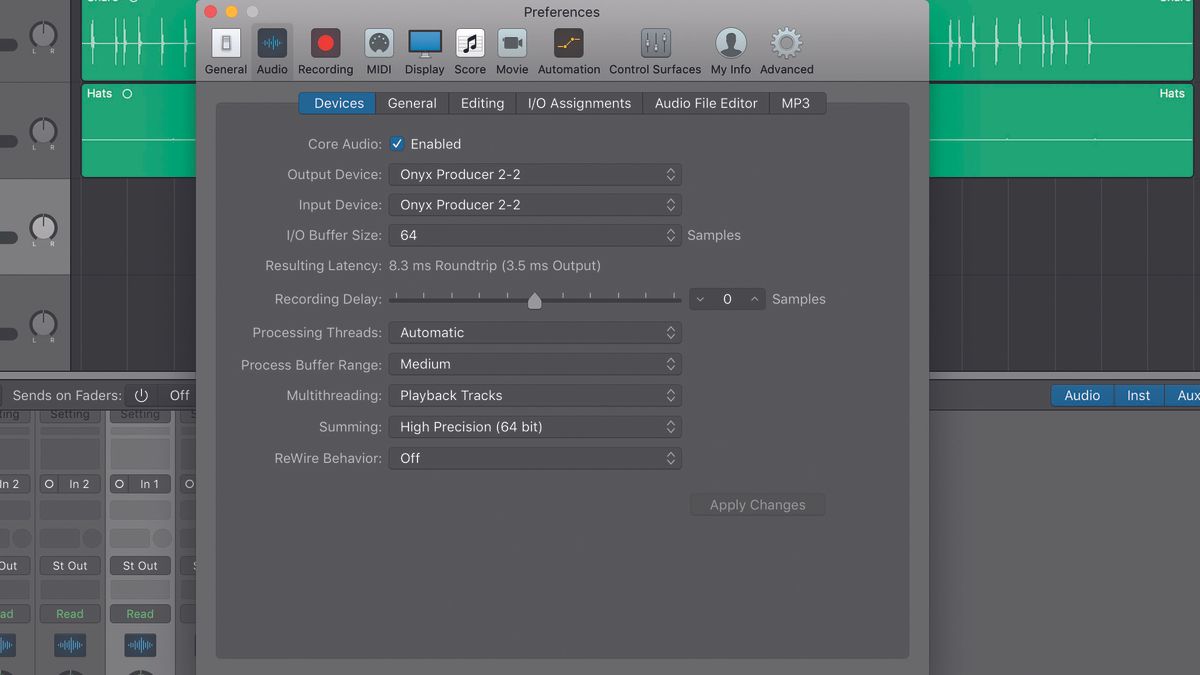Open the Audio File Editor tab
Screen dimensions: 1200x675
tap(705, 102)
